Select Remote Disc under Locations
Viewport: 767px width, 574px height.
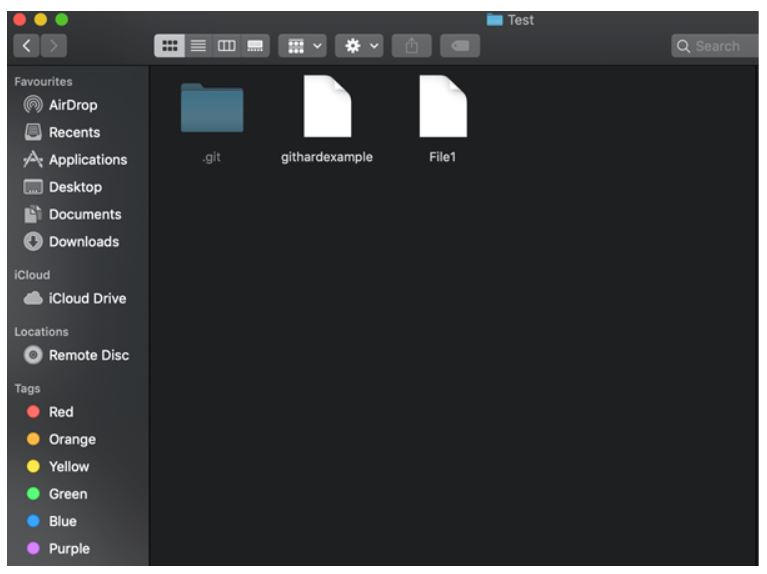pyautogui.click(x=76, y=355)
